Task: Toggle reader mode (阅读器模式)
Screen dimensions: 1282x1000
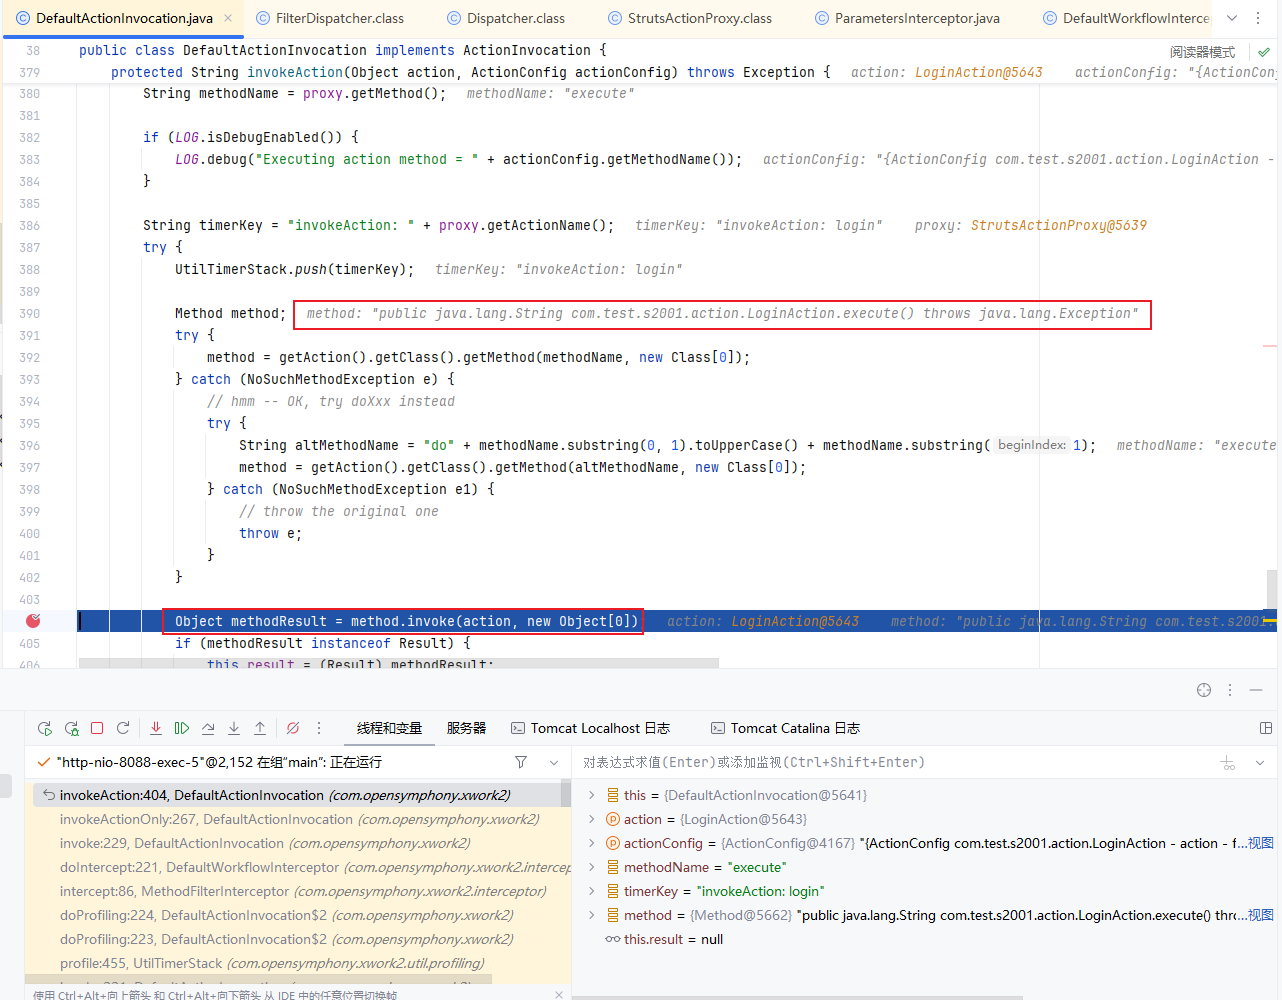Action: 1202,52
